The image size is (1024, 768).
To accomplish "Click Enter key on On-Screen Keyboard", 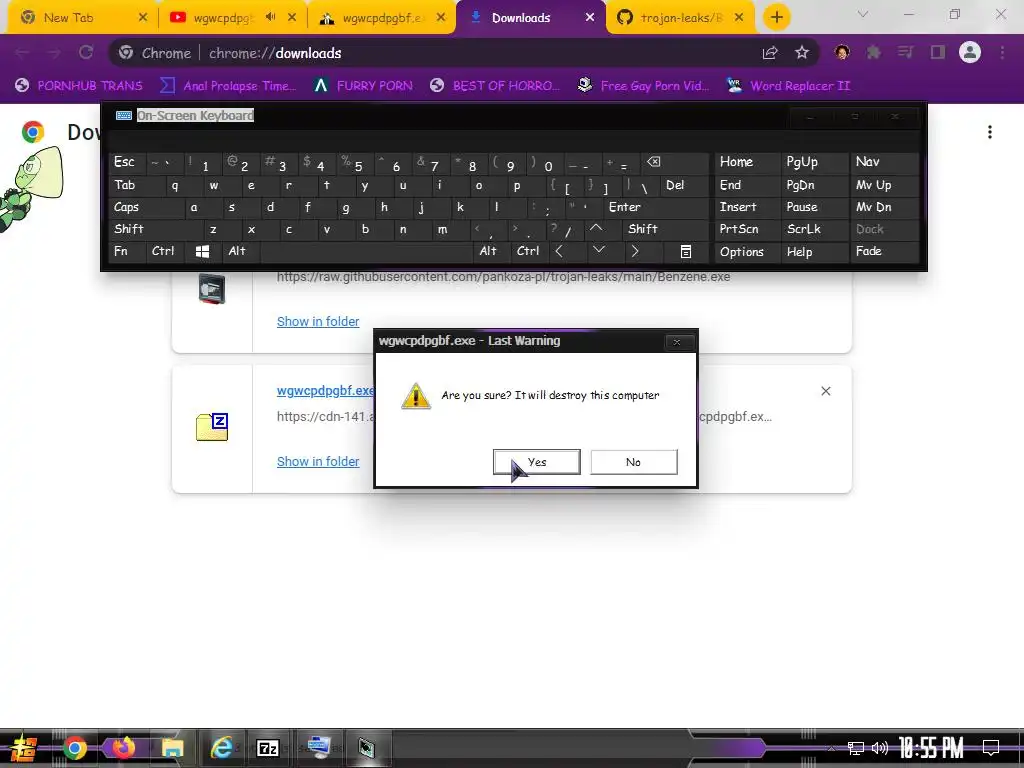I will point(656,207).
